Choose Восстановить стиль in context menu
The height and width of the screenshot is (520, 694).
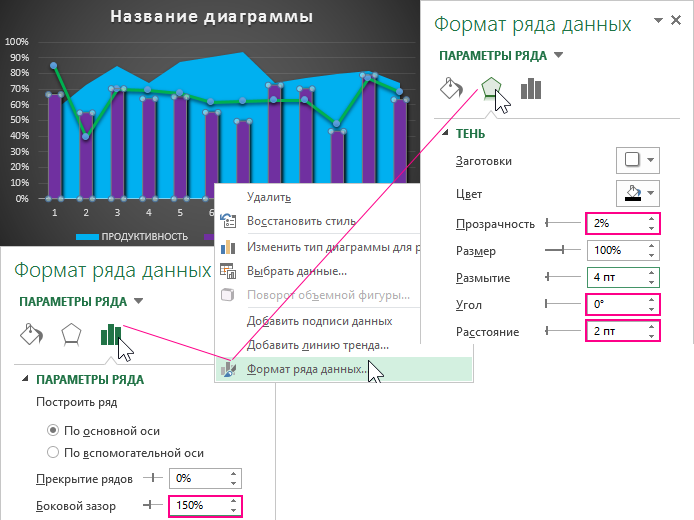[301, 221]
